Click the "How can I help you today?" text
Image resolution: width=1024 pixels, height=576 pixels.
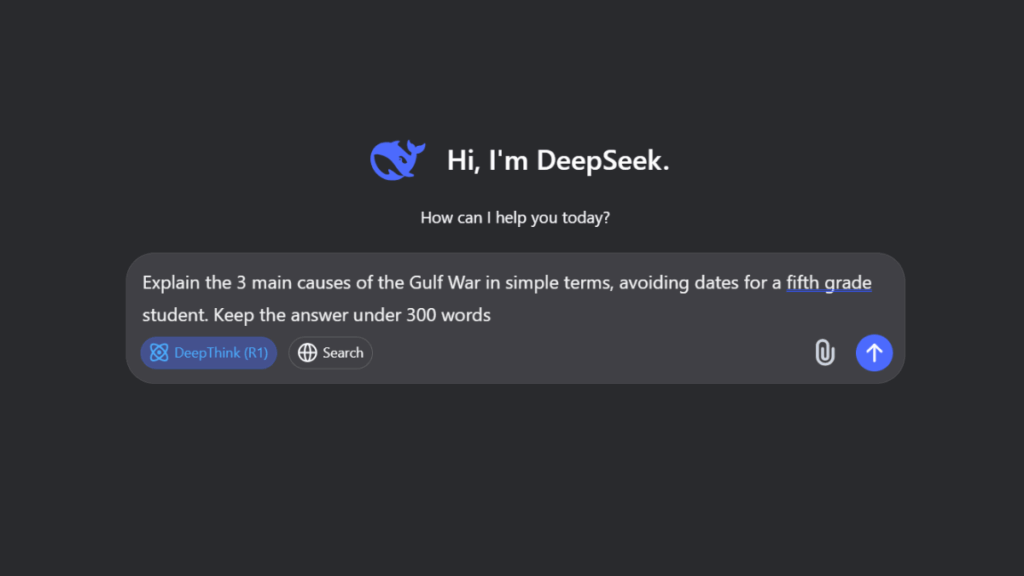point(515,217)
